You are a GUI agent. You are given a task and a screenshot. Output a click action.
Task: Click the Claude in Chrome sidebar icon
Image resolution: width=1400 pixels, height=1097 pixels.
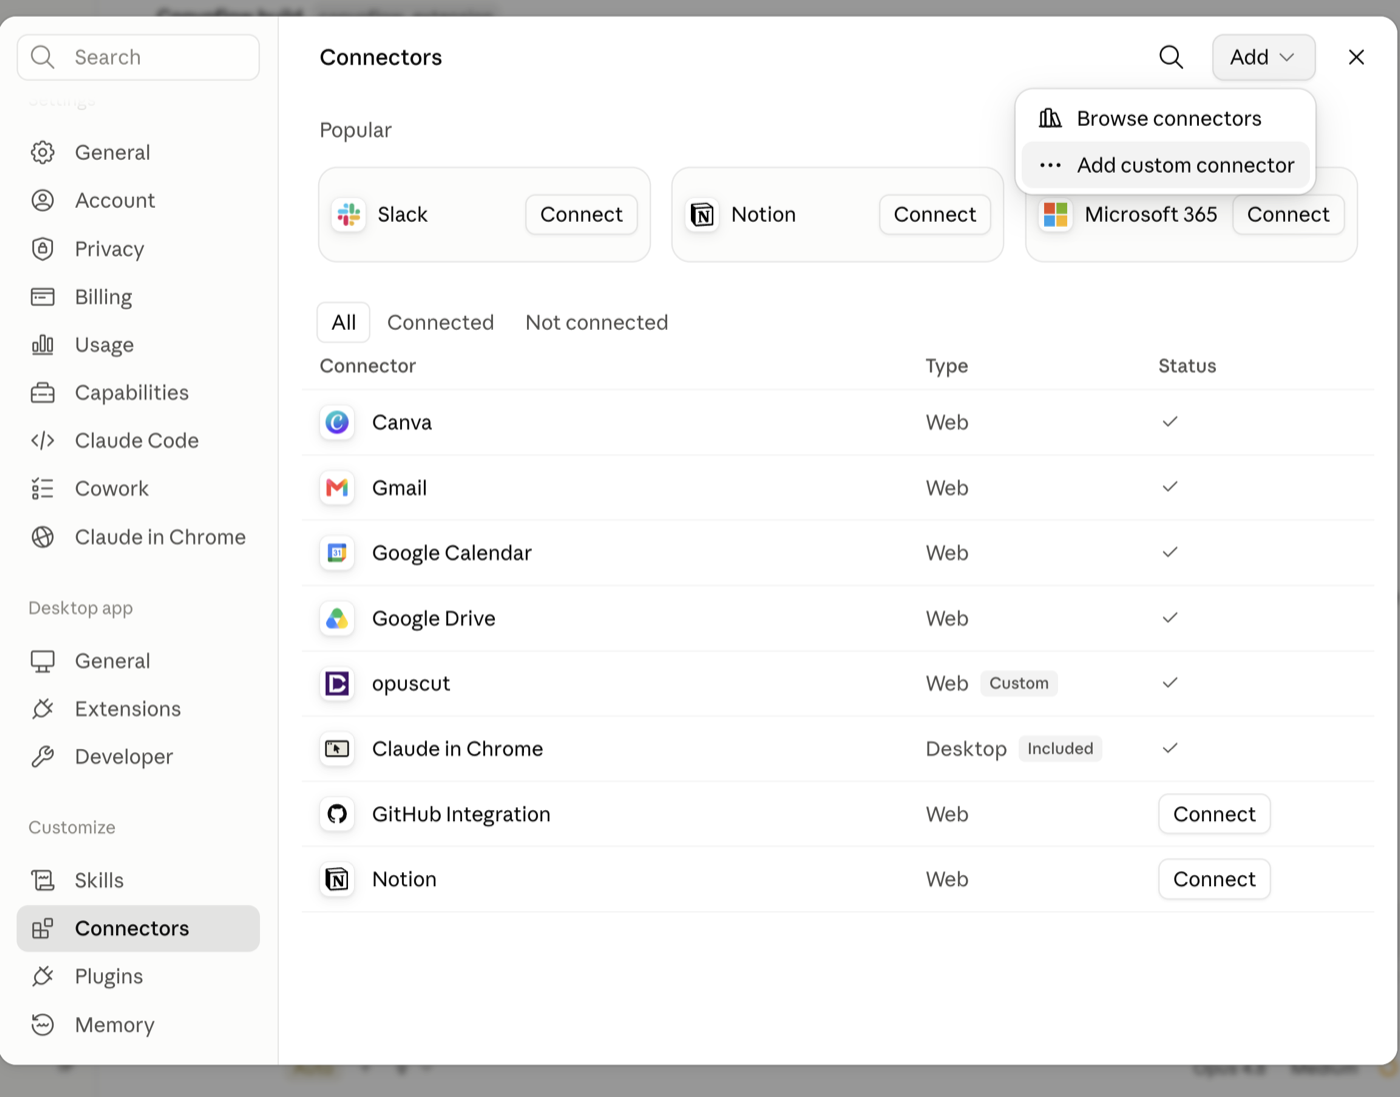tap(42, 537)
